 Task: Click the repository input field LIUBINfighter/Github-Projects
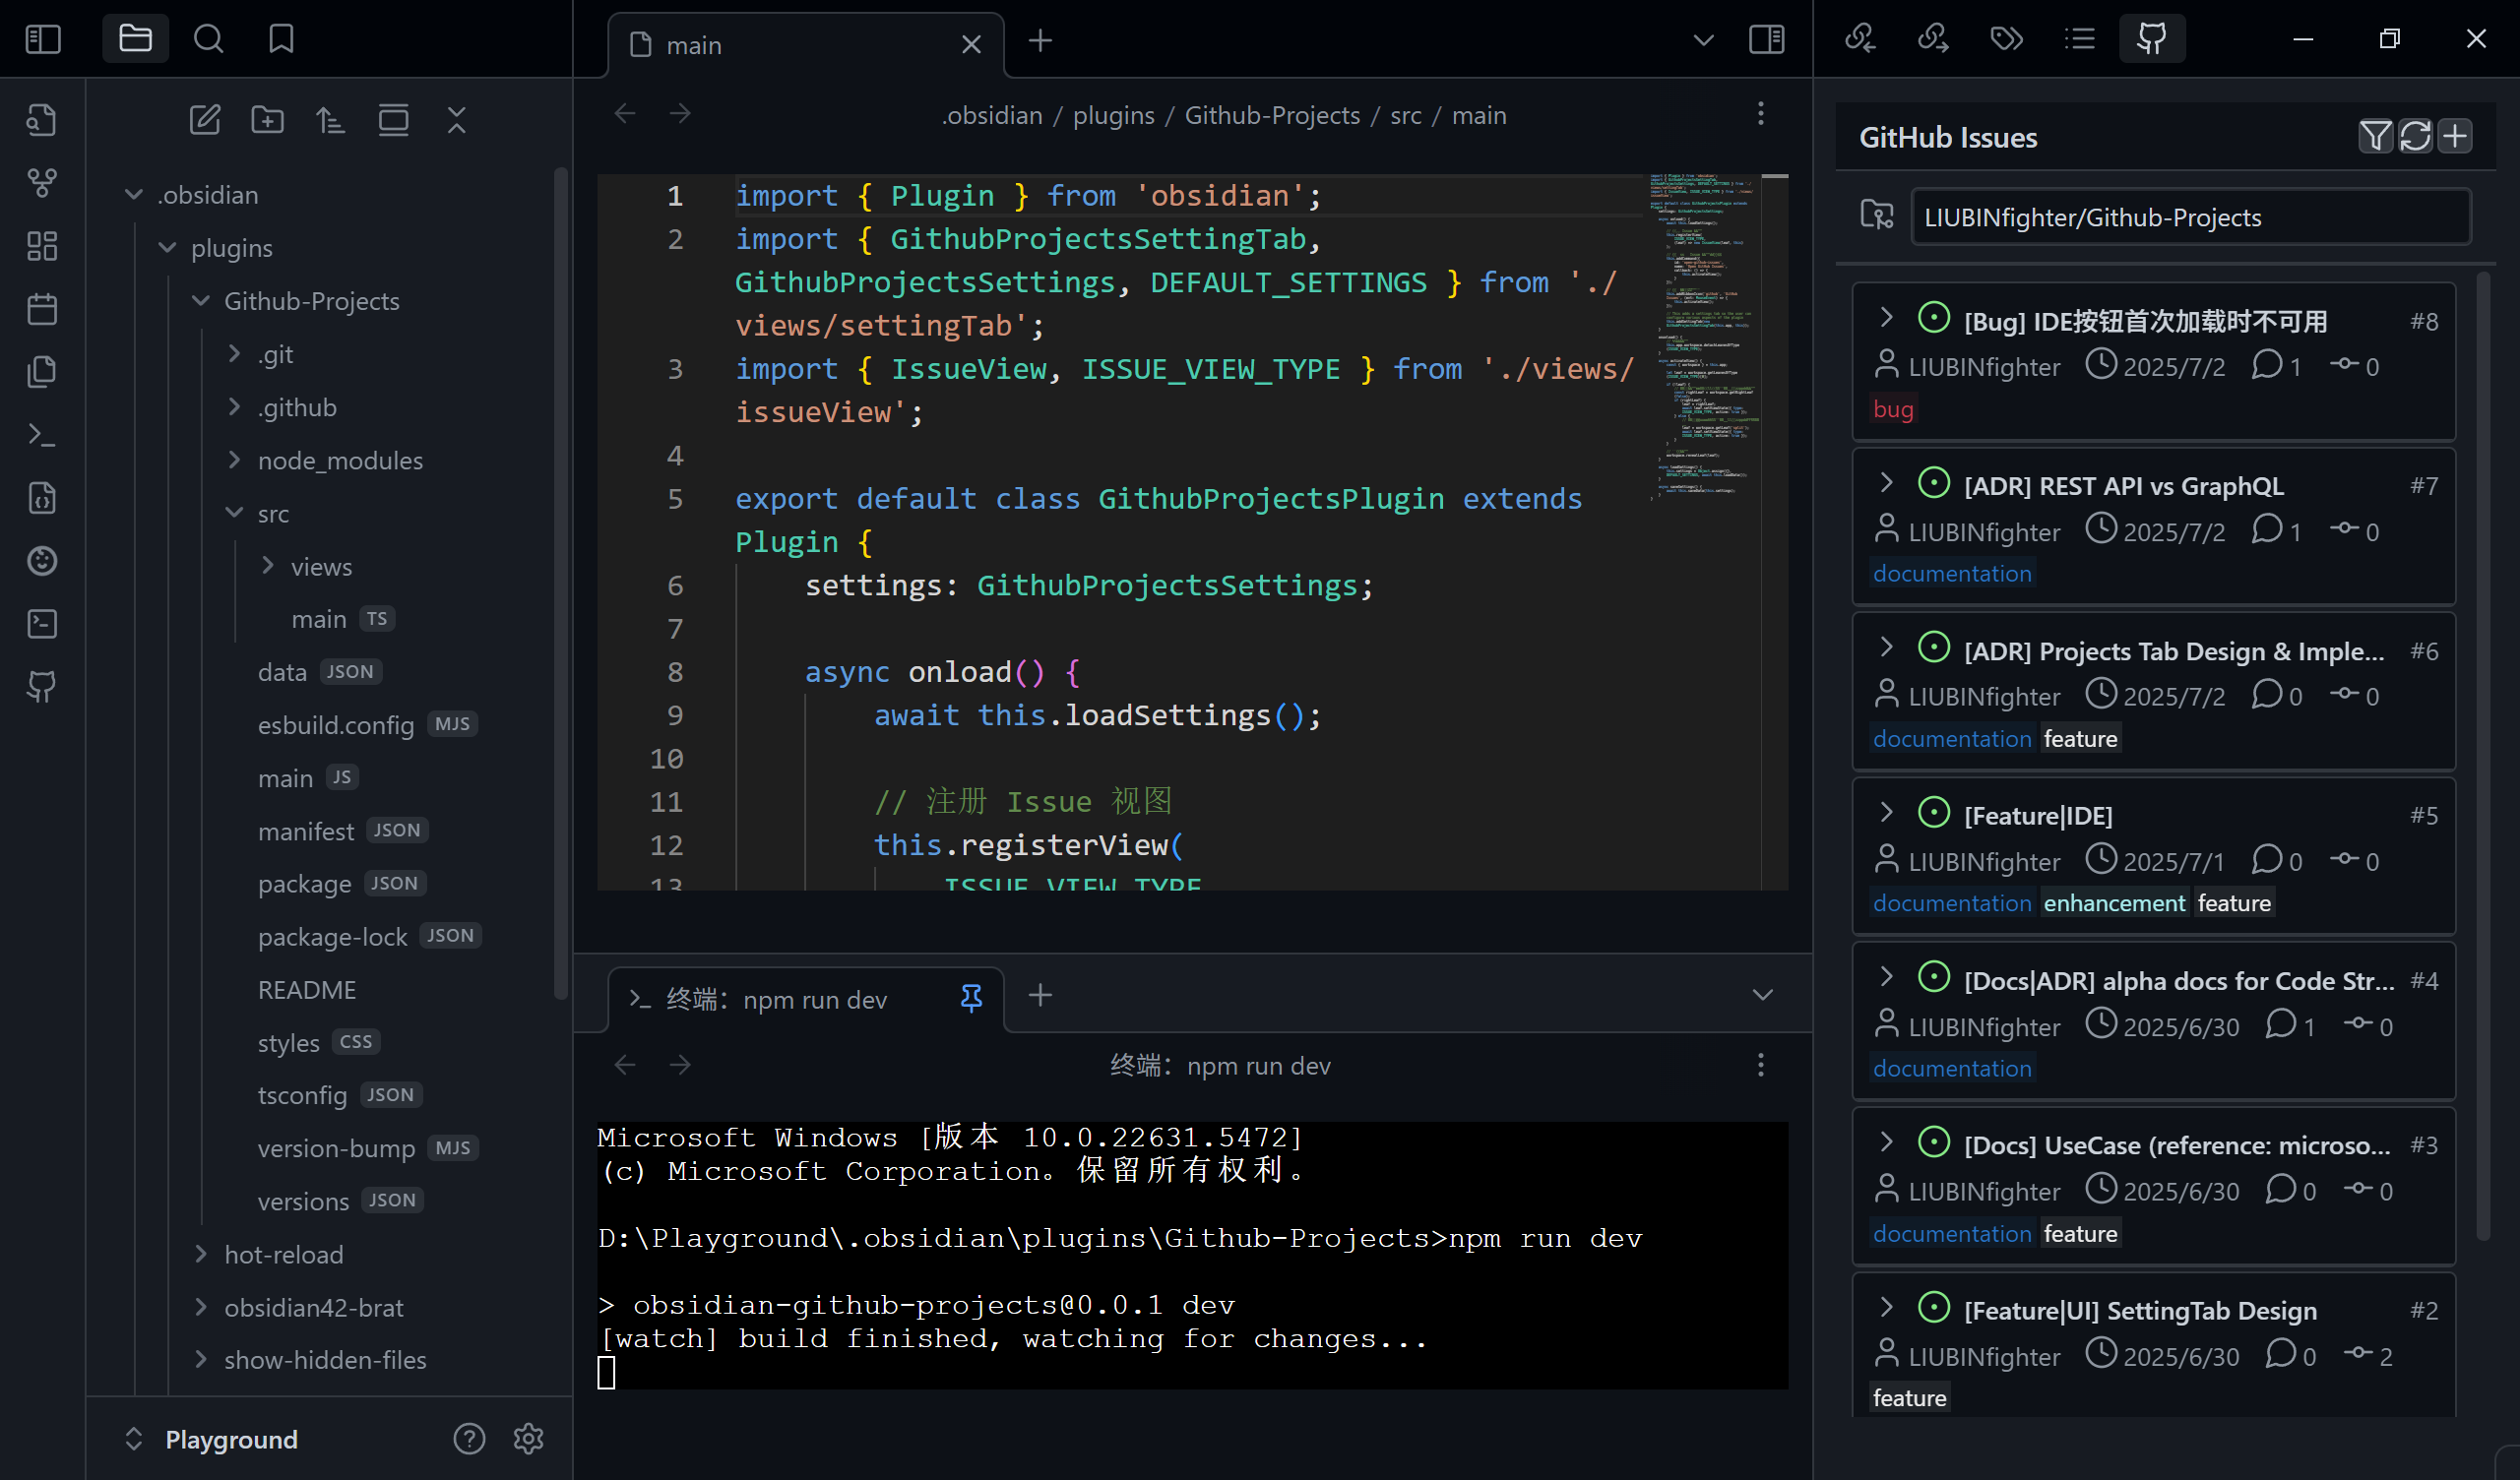coord(2192,216)
